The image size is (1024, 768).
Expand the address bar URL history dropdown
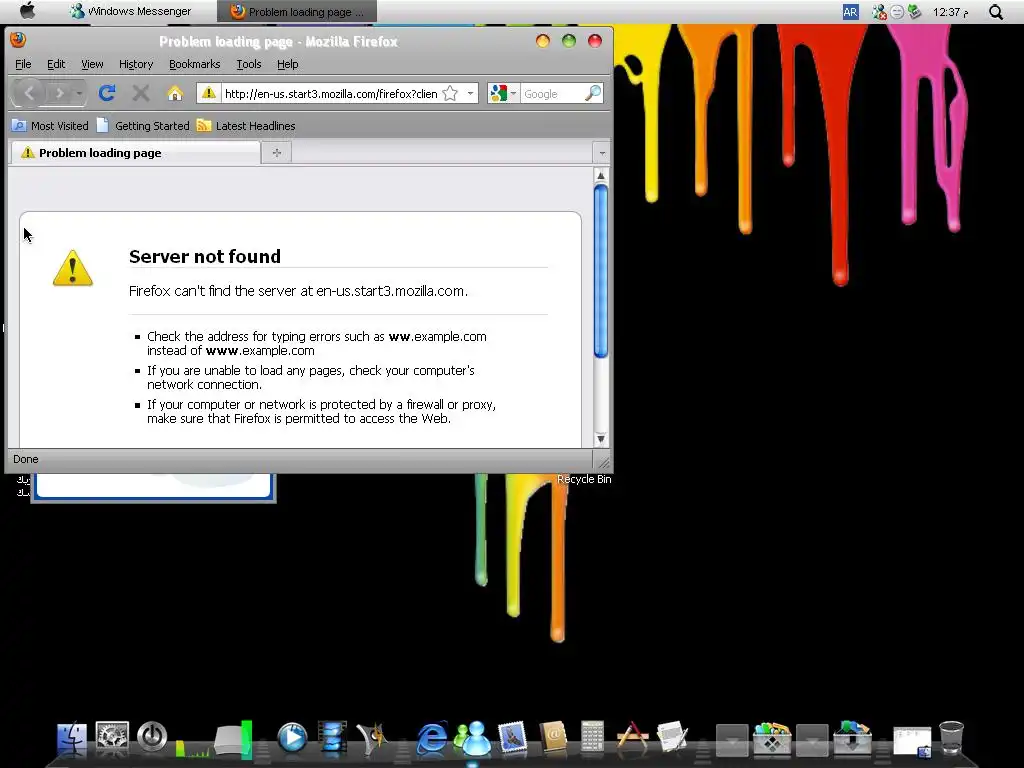470,93
